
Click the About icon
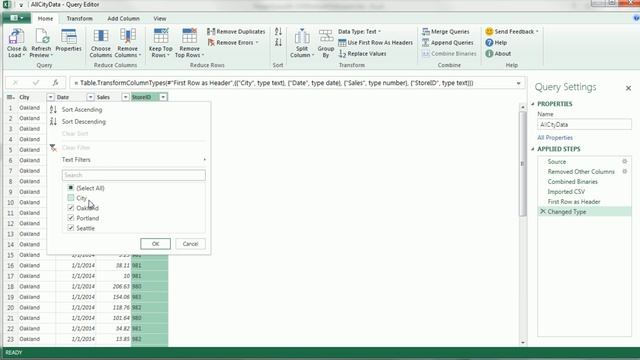489,53
